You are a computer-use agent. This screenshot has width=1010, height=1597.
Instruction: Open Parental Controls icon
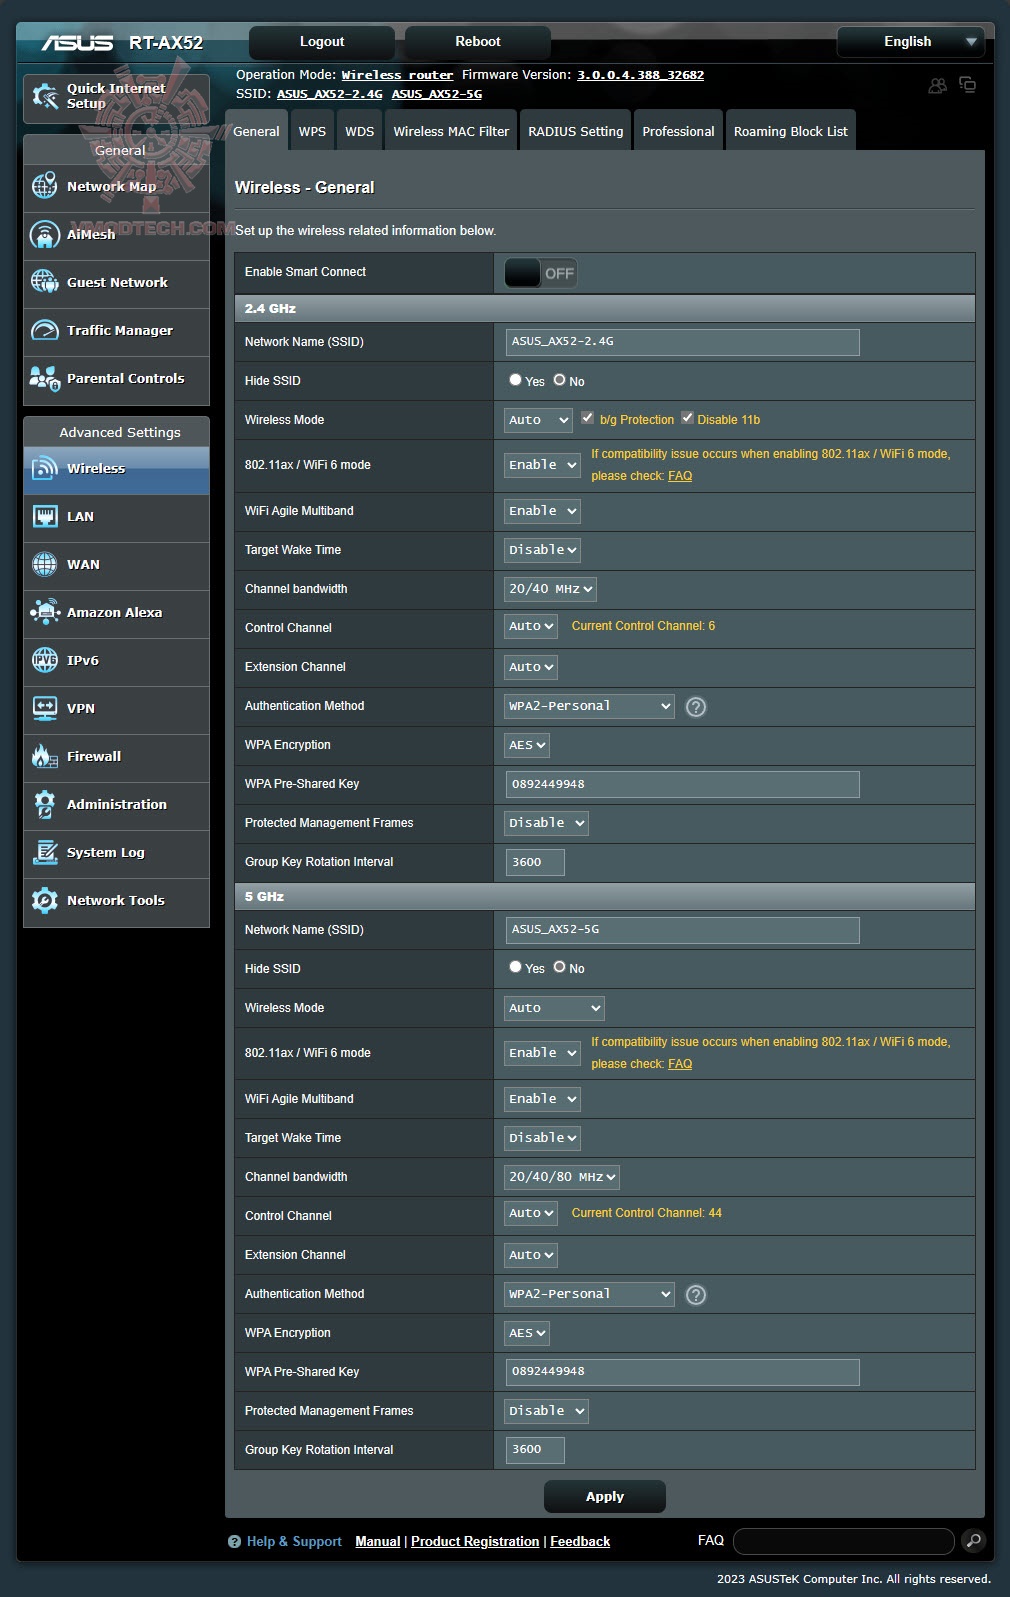pos(45,379)
